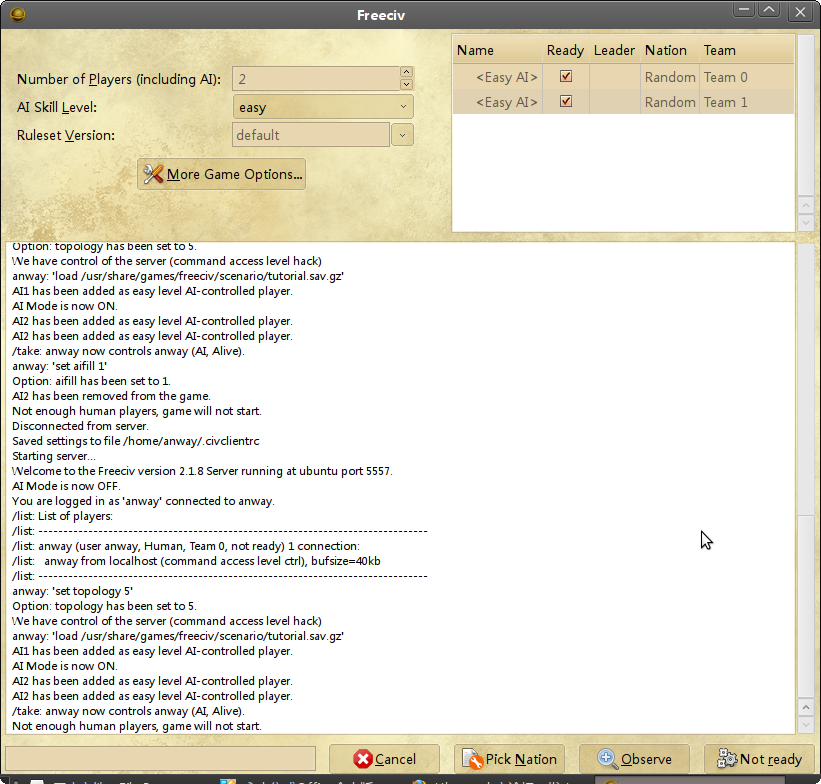The height and width of the screenshot is (784, 821).
Task: Click Random nation cell for Team 0
Action: [x=670, y=77]
